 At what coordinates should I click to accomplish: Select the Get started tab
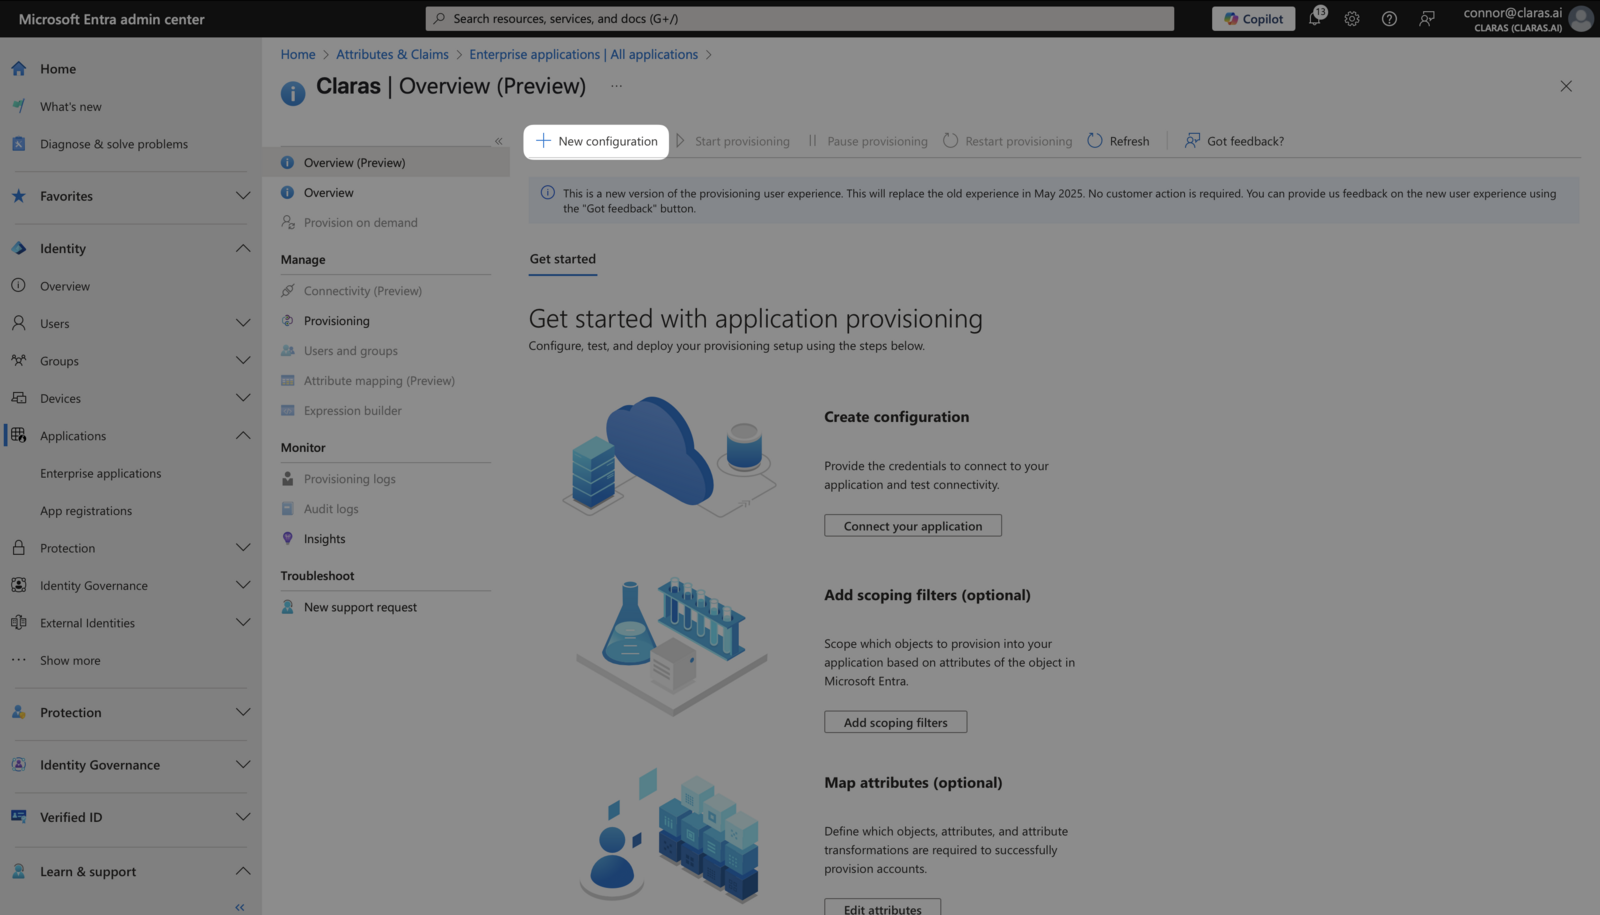tap(563, 259)
